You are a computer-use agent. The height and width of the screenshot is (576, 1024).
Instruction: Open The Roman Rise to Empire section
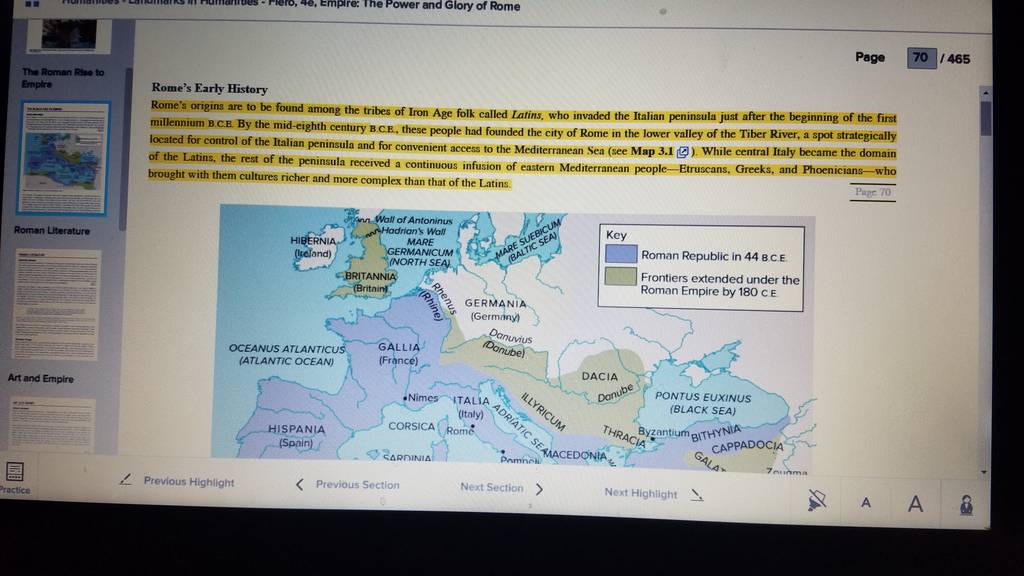63,78
